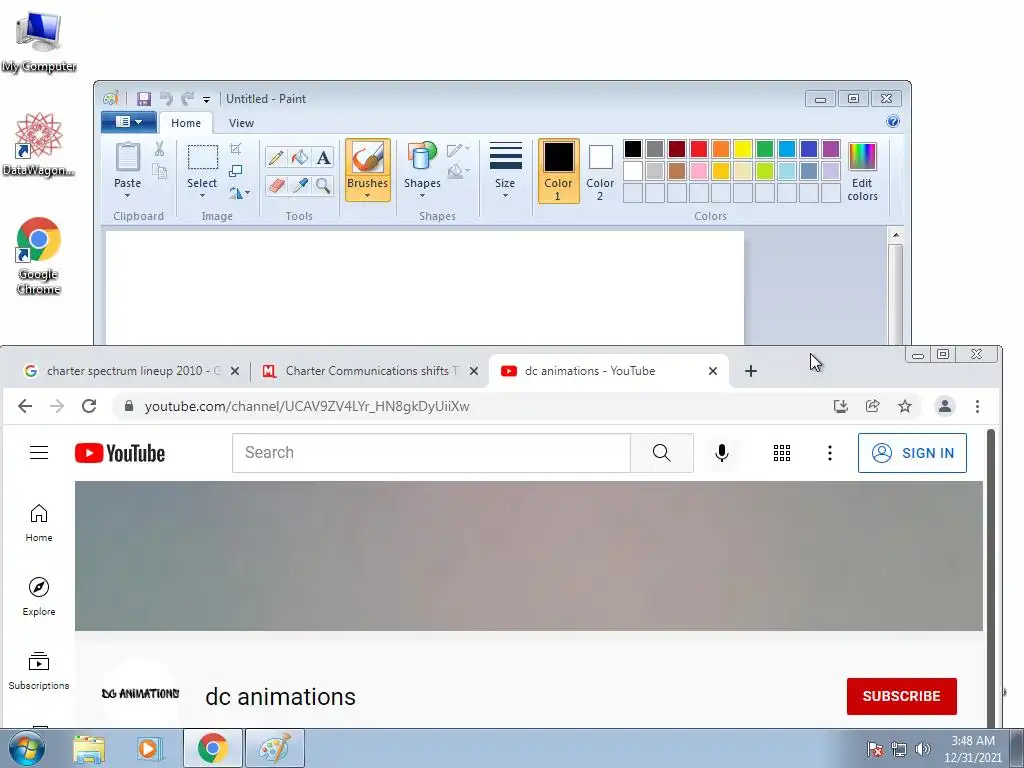The image size is (1024, 768).
Task: Click the microphone voice search icon
Action: [722, 453]
